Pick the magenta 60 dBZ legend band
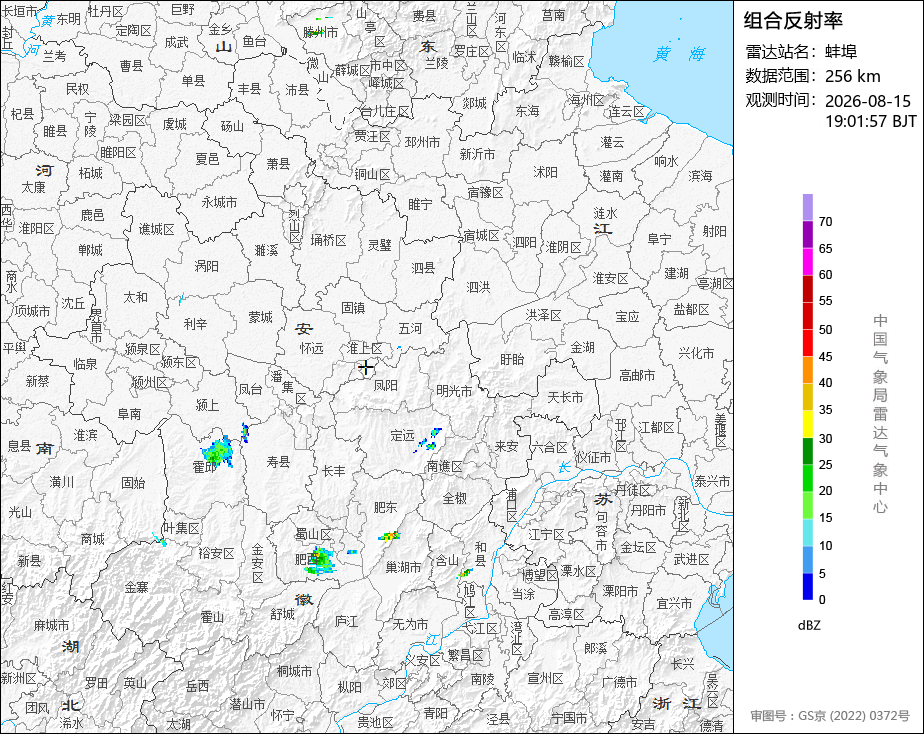Screen dimensions: 924x734 point(808,262)
